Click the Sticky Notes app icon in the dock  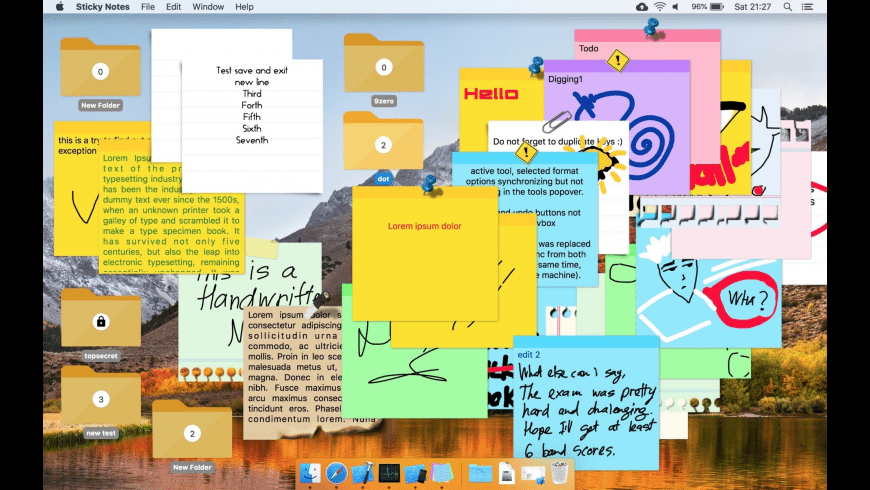pyautogui.click(x=442, y=473)
